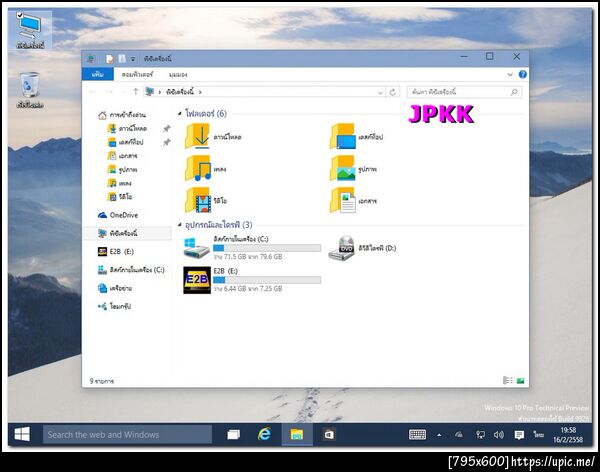Screen dimensions: 600x472
Task: Open the Documents folder in main pane
Action: click(343, 200)
